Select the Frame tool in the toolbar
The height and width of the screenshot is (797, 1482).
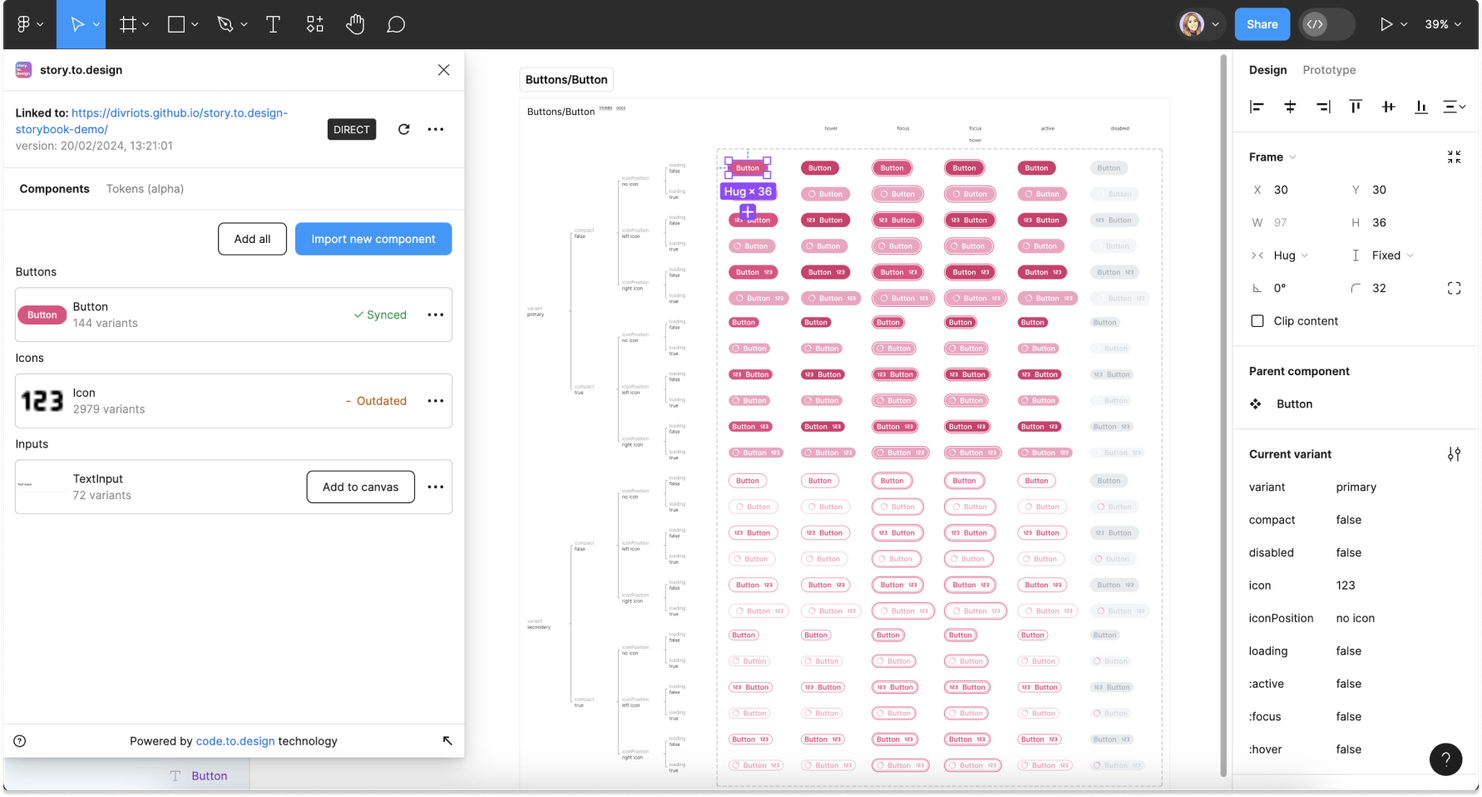[128, 24]
